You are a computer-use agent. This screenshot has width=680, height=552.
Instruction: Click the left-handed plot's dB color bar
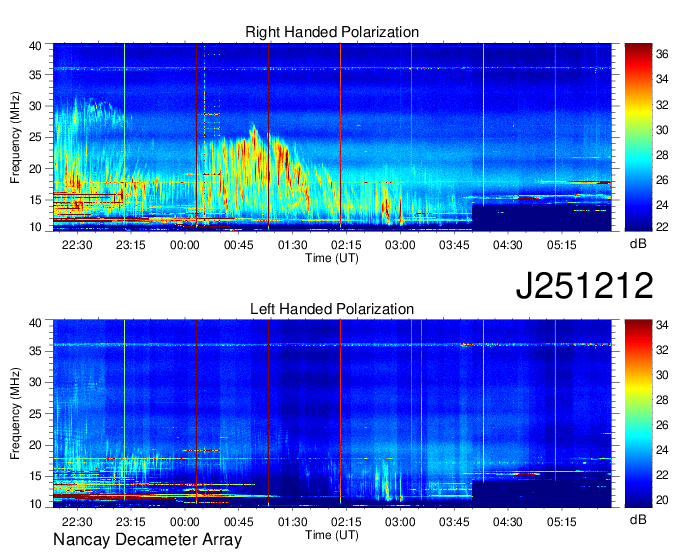638,413
